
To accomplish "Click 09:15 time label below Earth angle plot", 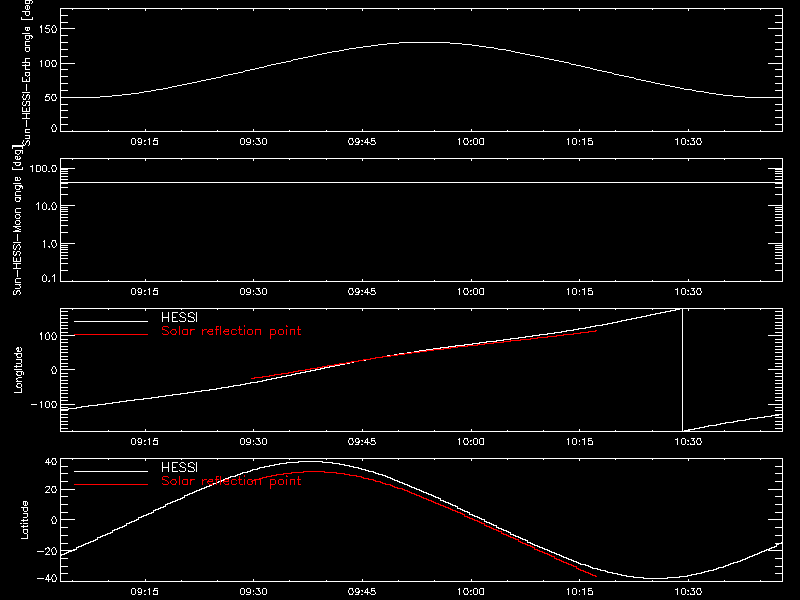I will pos(144,142).
